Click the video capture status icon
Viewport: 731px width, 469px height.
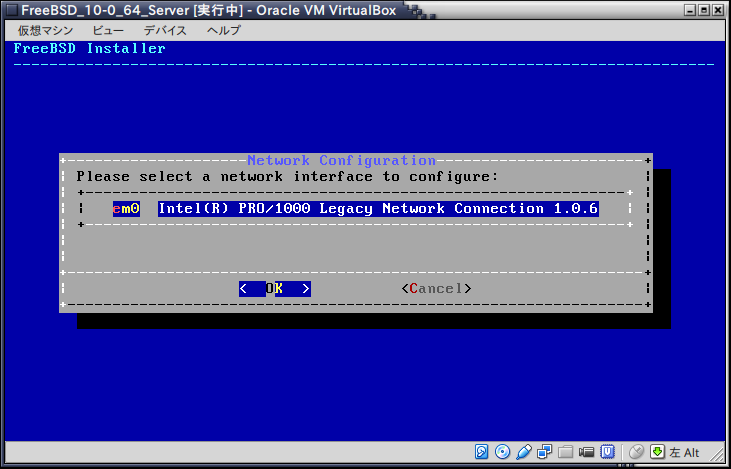pos(587,452)
